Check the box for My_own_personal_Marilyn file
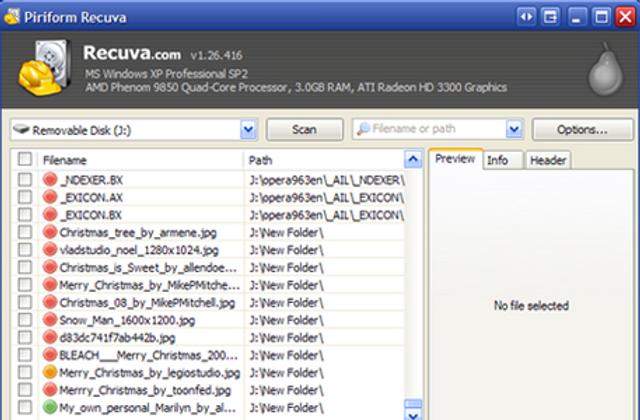640x420 pixels. (x=25, y=408)
